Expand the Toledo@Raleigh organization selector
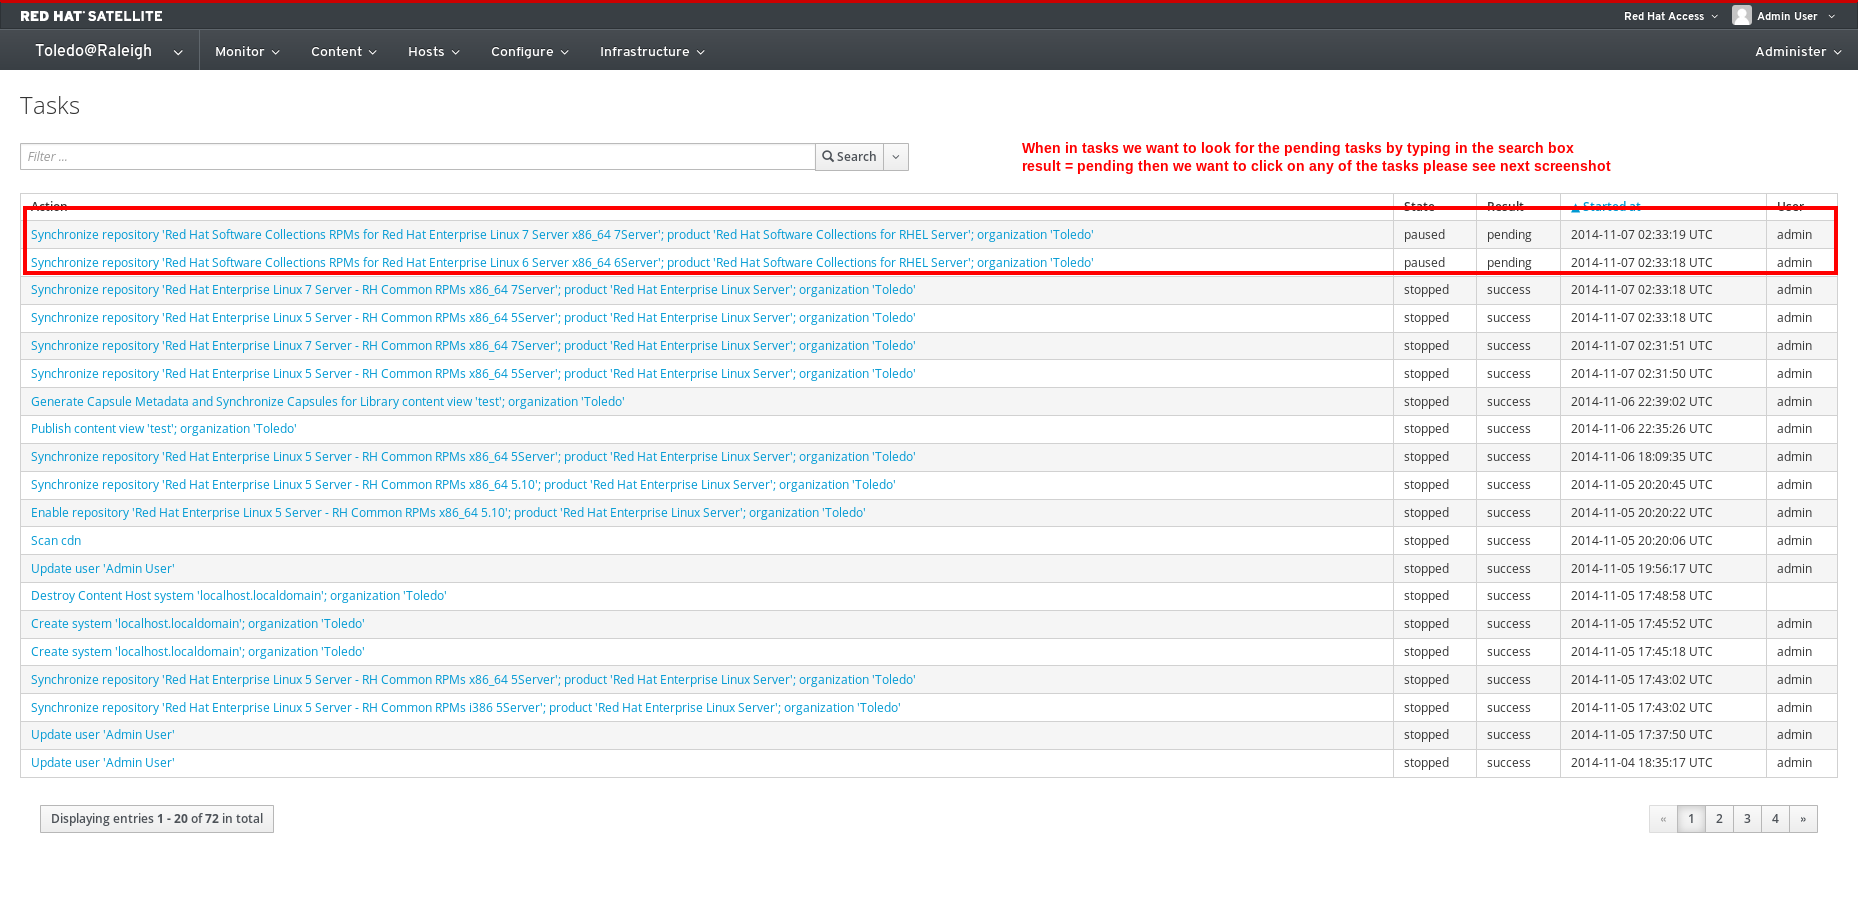This screenshot has width=1858, height=912. point(108,51)
